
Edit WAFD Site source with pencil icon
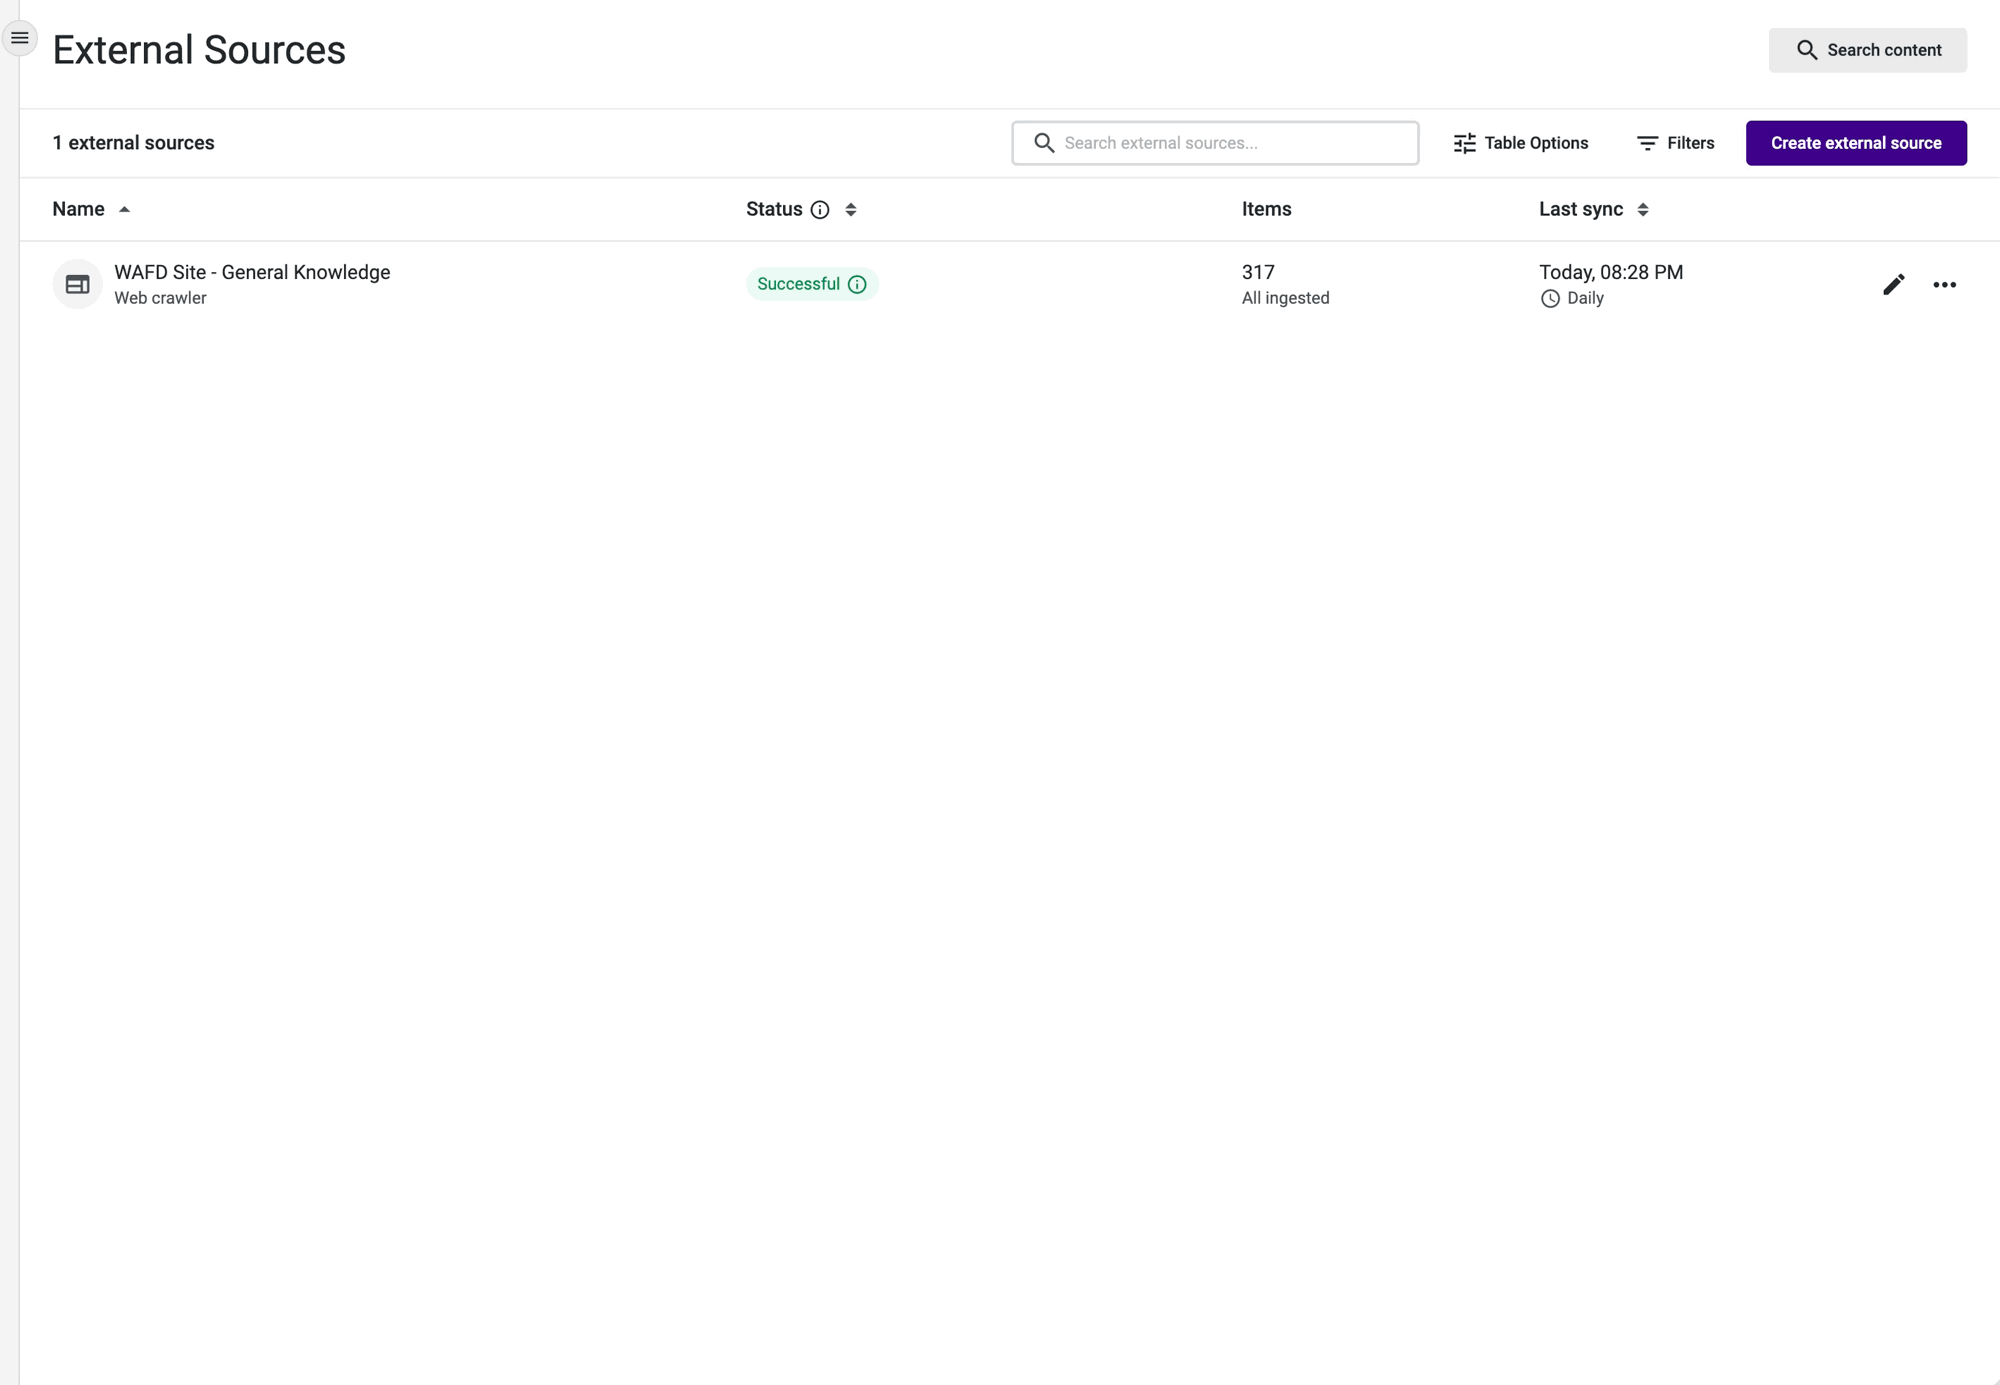point(1893,285)
